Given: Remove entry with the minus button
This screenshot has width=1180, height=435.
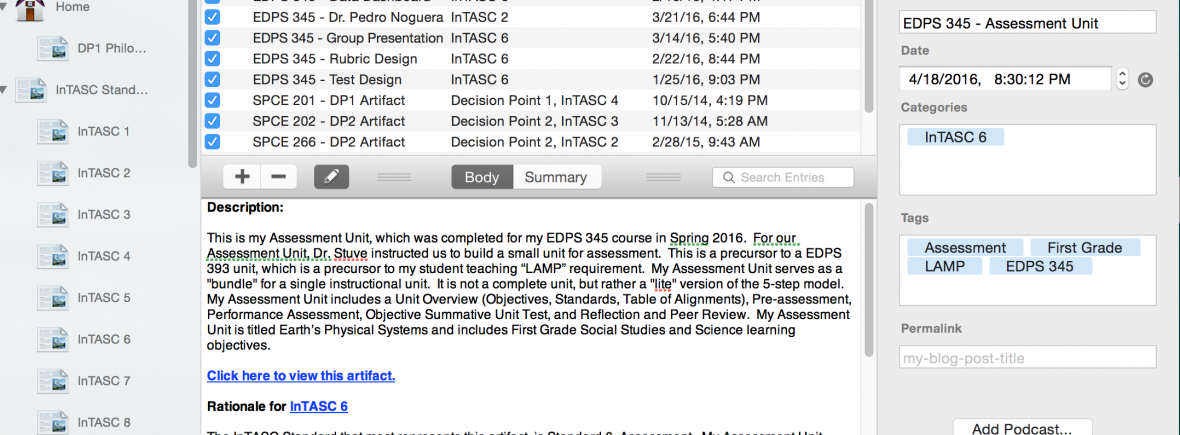Looking at the screenshot, I should point(278,177).
